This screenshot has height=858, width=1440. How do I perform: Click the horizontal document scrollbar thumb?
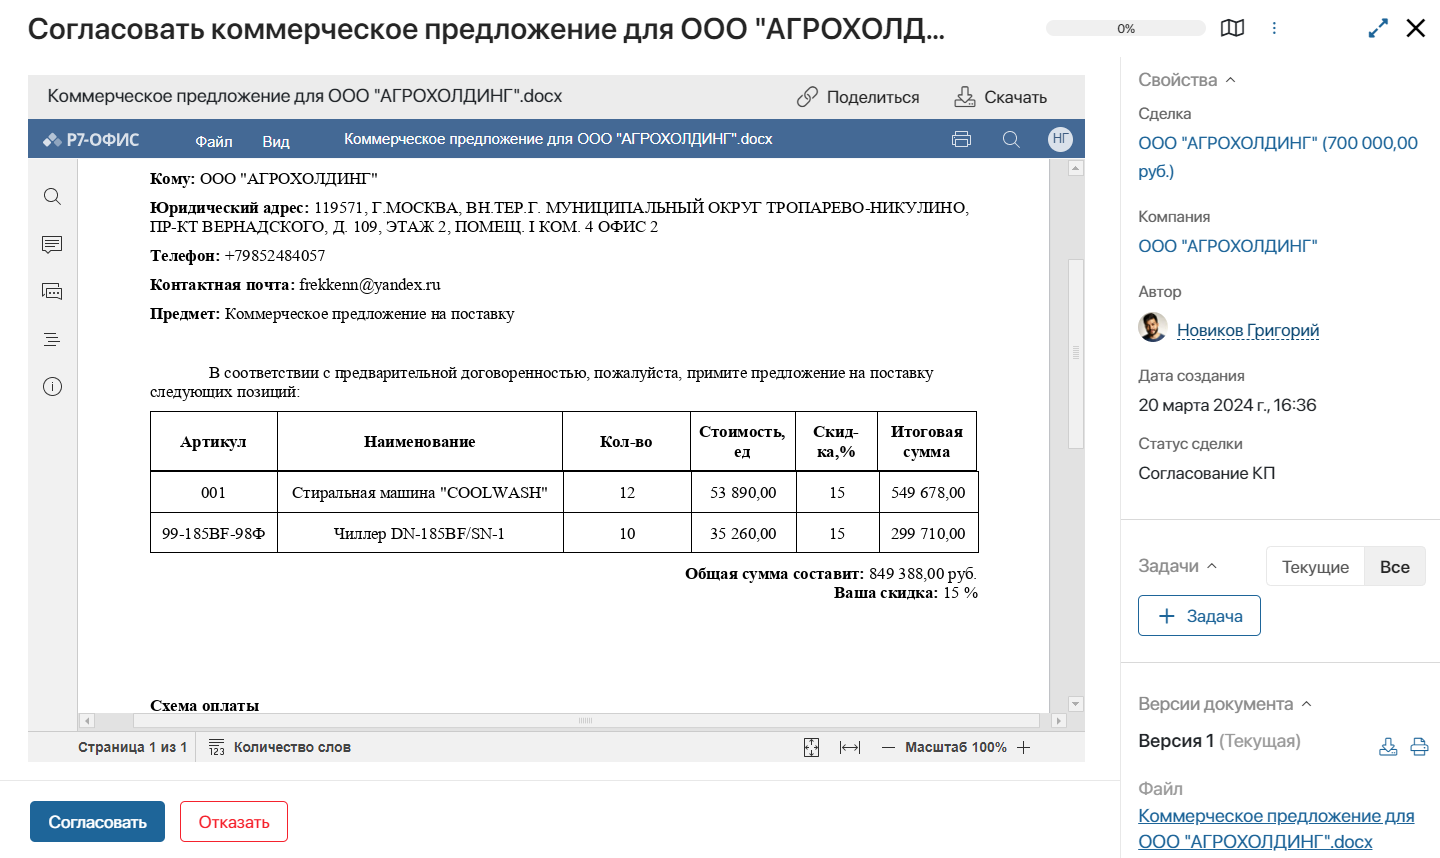pos(586,720)
